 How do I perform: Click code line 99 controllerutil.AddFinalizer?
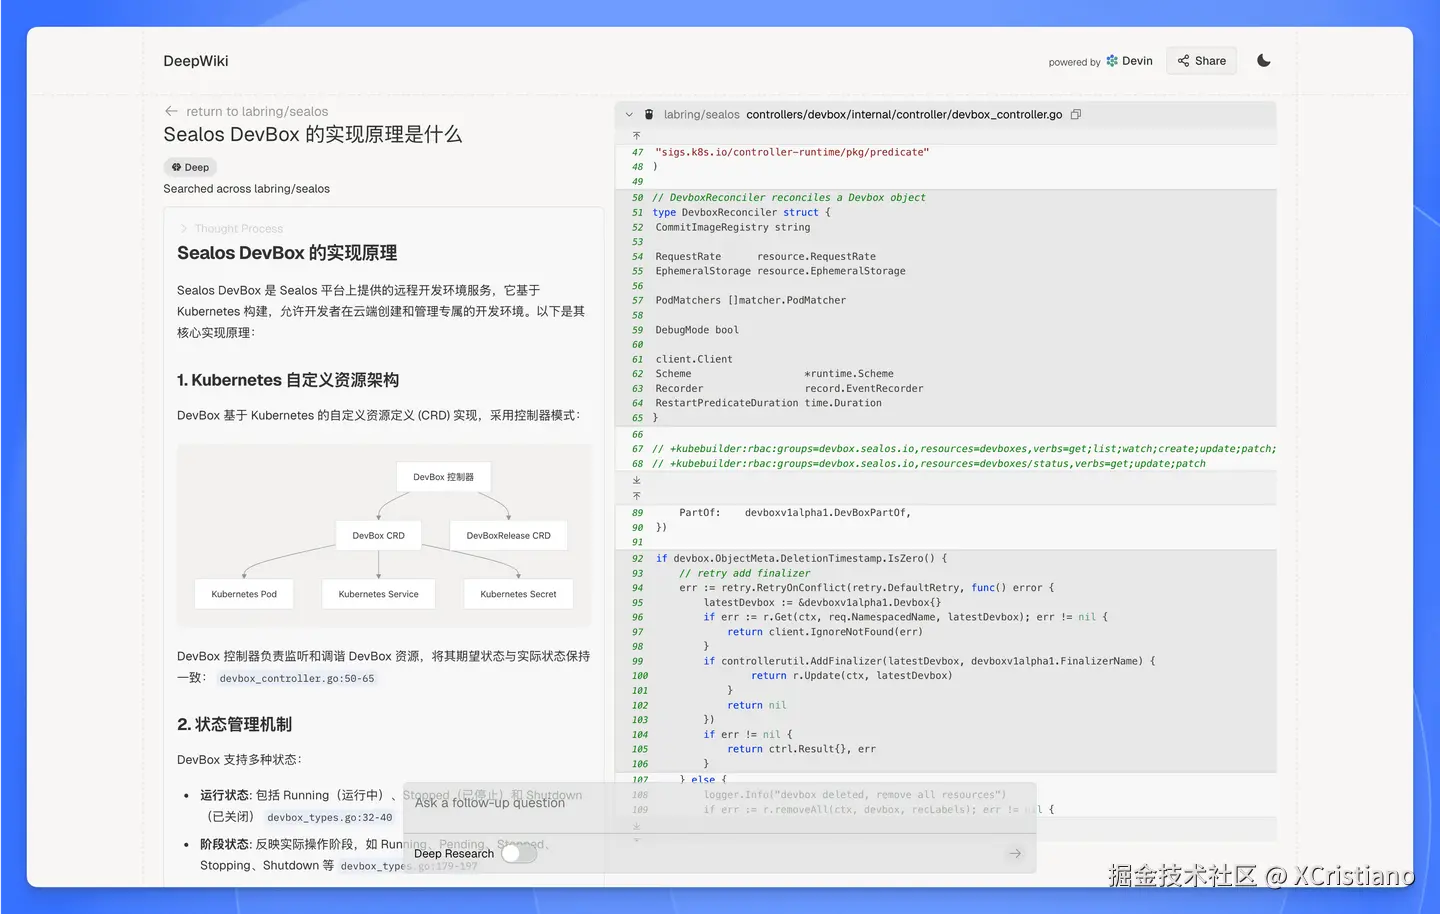[x=929, y=662]
